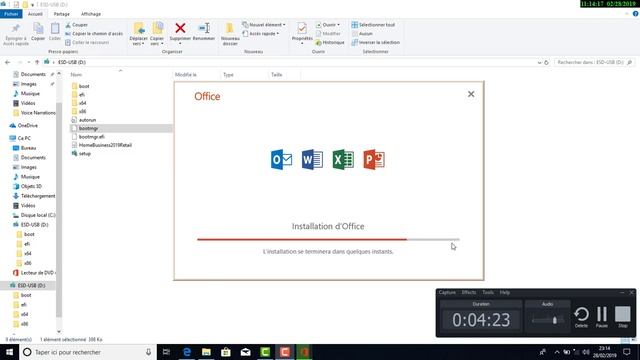Click Sélectionner tout in ribbon
The height and width of the screenshot is (360, 640).
373,25
